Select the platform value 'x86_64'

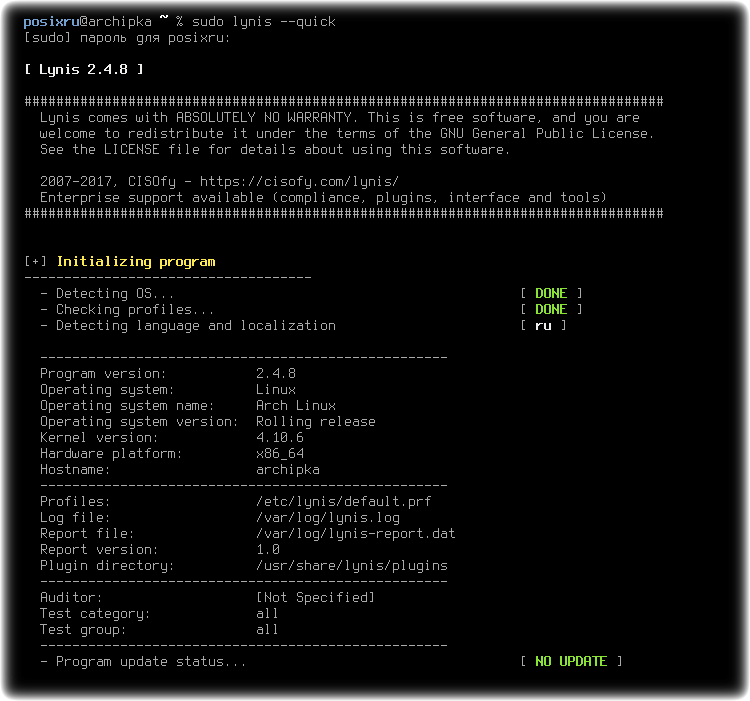pyautogui.click(x=280, y=454)
